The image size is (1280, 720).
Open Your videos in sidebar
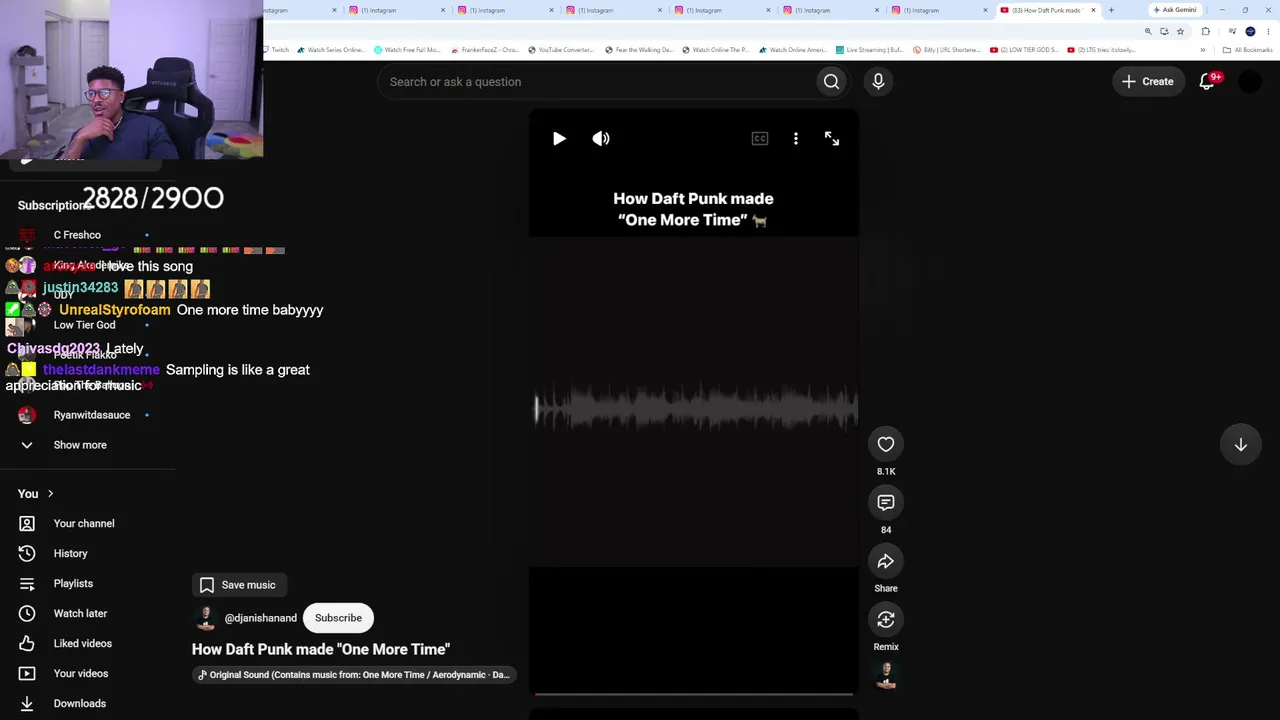(81, 674)
